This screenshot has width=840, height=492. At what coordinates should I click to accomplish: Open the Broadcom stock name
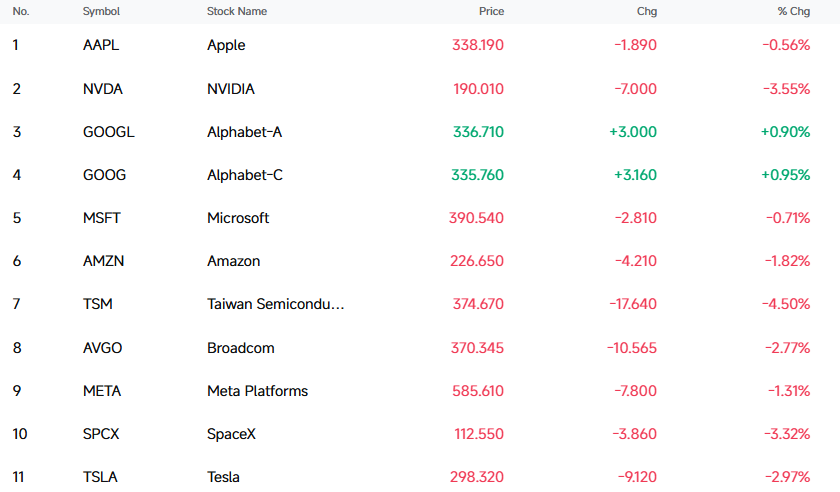click(x=241, y=348)
